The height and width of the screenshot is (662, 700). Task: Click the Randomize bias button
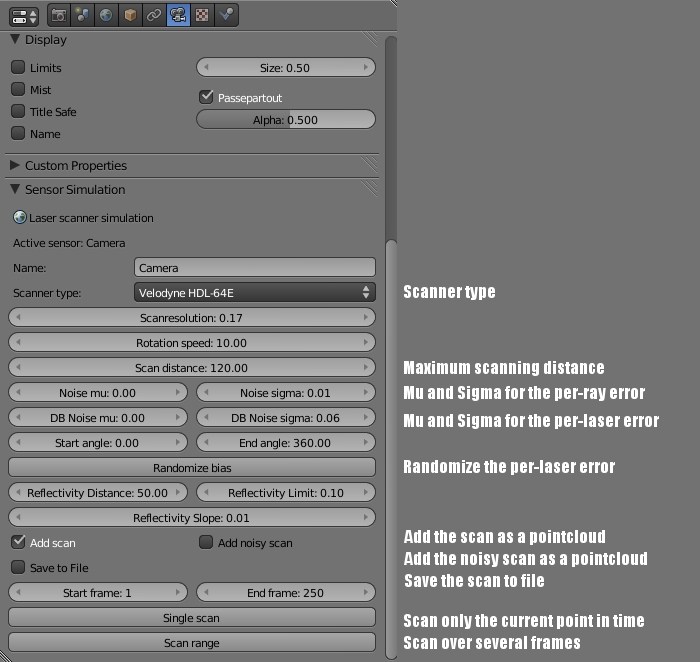coord(192,467)
